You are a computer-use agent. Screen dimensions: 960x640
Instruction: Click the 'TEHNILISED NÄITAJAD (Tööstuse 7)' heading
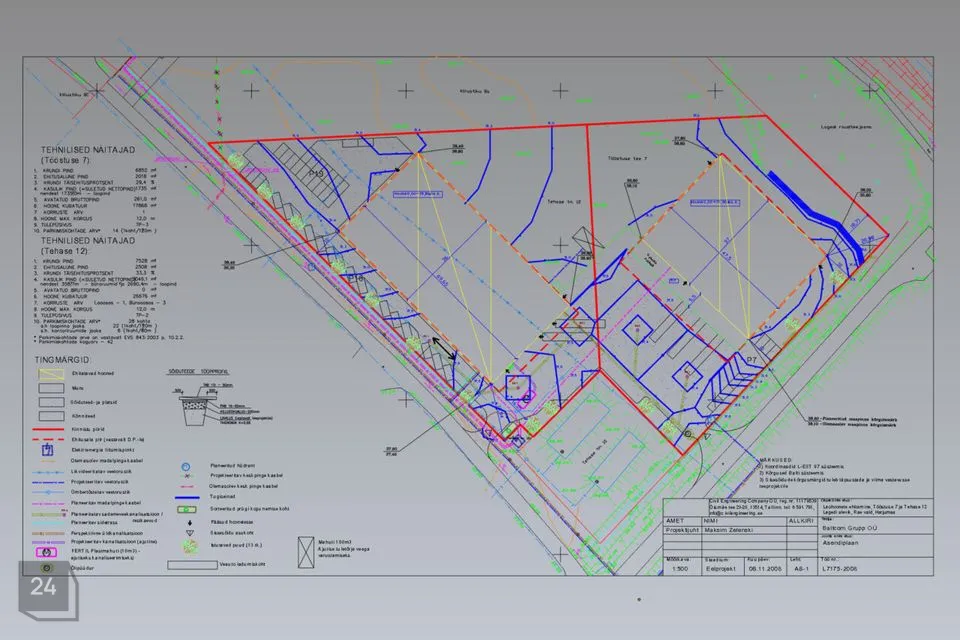click(x=88, y=154)
